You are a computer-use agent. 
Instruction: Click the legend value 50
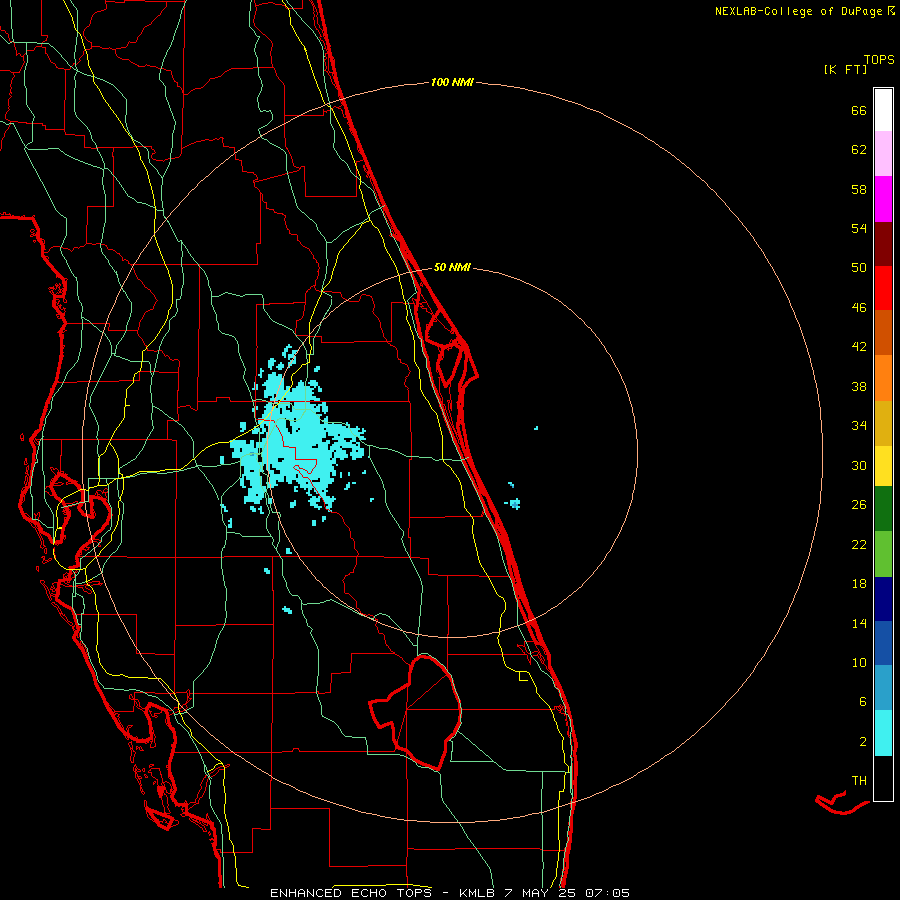click(x=859, y=267)
